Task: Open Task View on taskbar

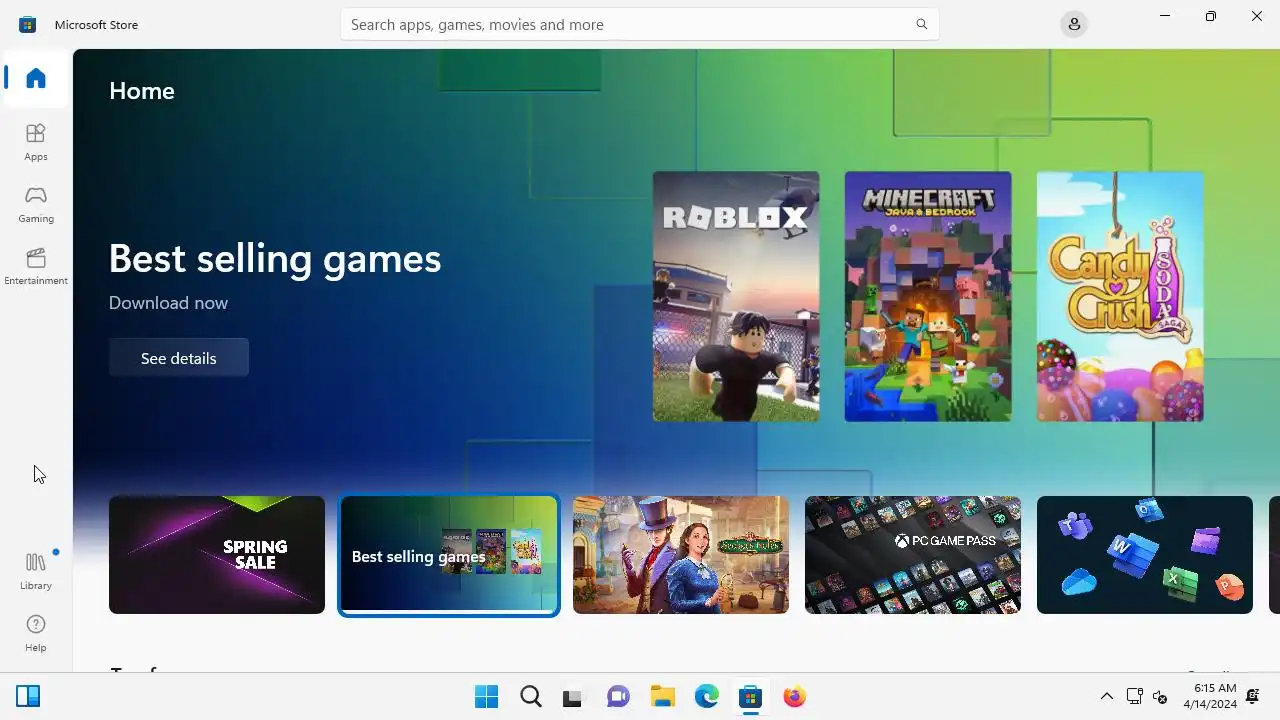Action: click(x=572, y=697)
